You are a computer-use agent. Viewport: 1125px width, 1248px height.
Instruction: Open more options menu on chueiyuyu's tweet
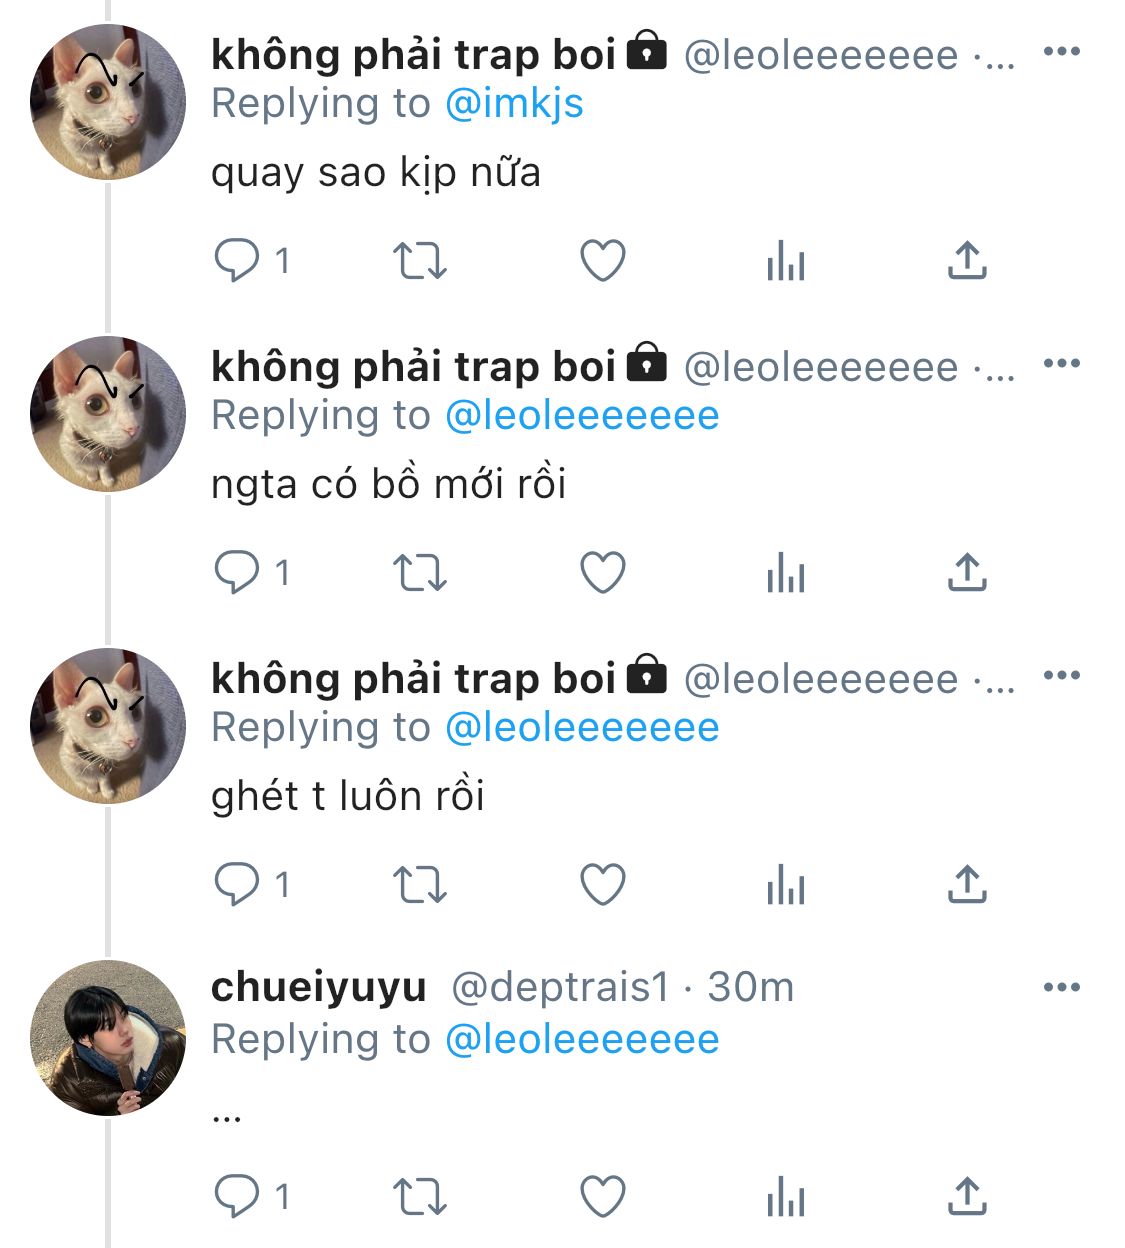coord(1061,987)
